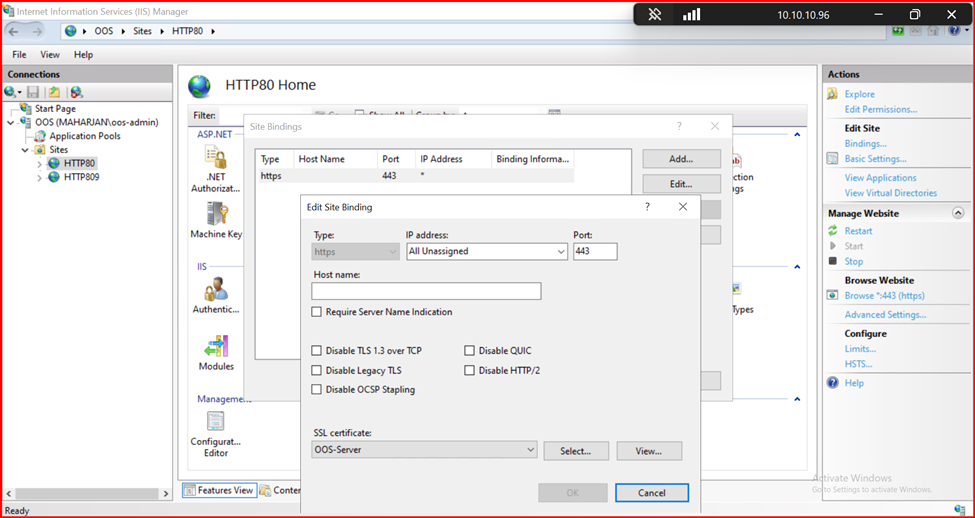The image size is (975, 518).
Task: Click the Select... certificate button
Action: tap(575, 451)
